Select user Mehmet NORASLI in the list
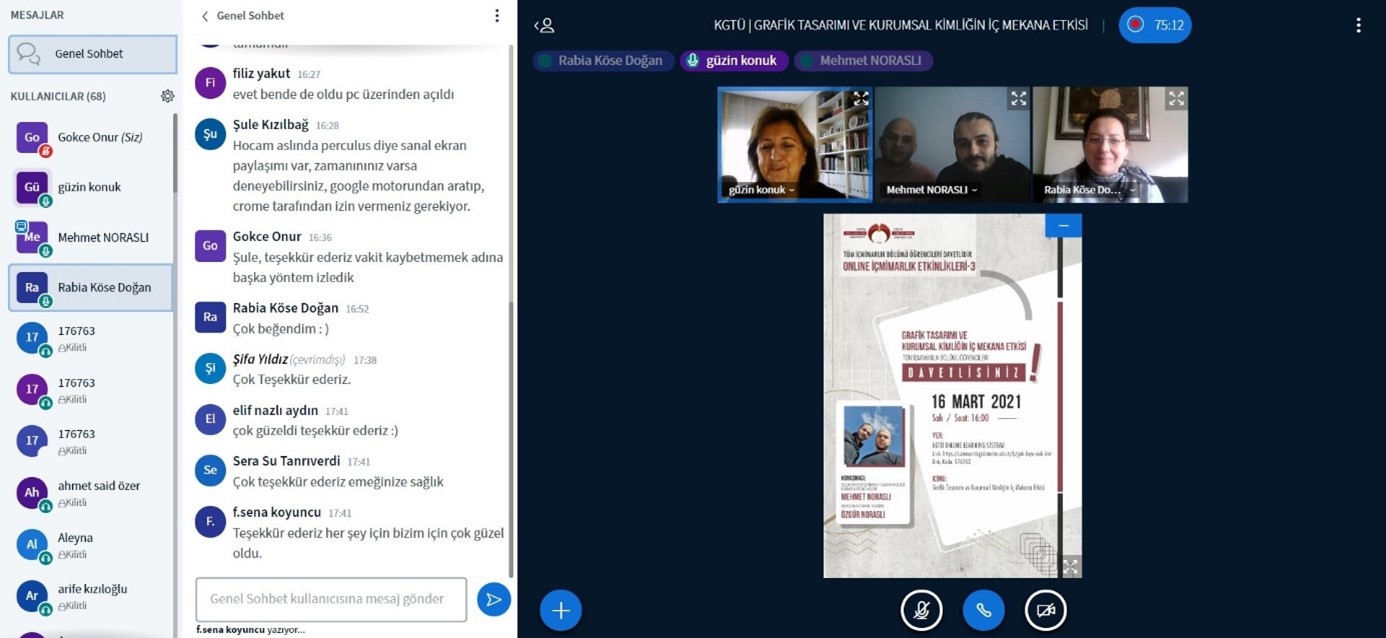The width and height of the screenshot is (1386, 638). click(90, 237)
